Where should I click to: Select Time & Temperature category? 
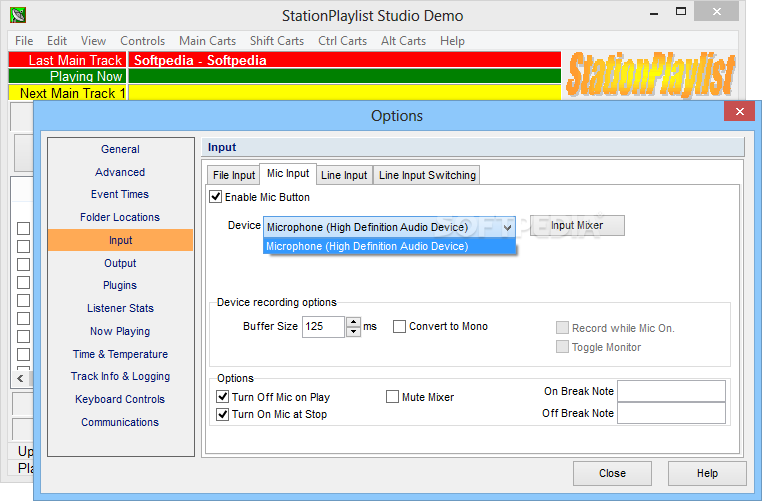coord(120,354)
